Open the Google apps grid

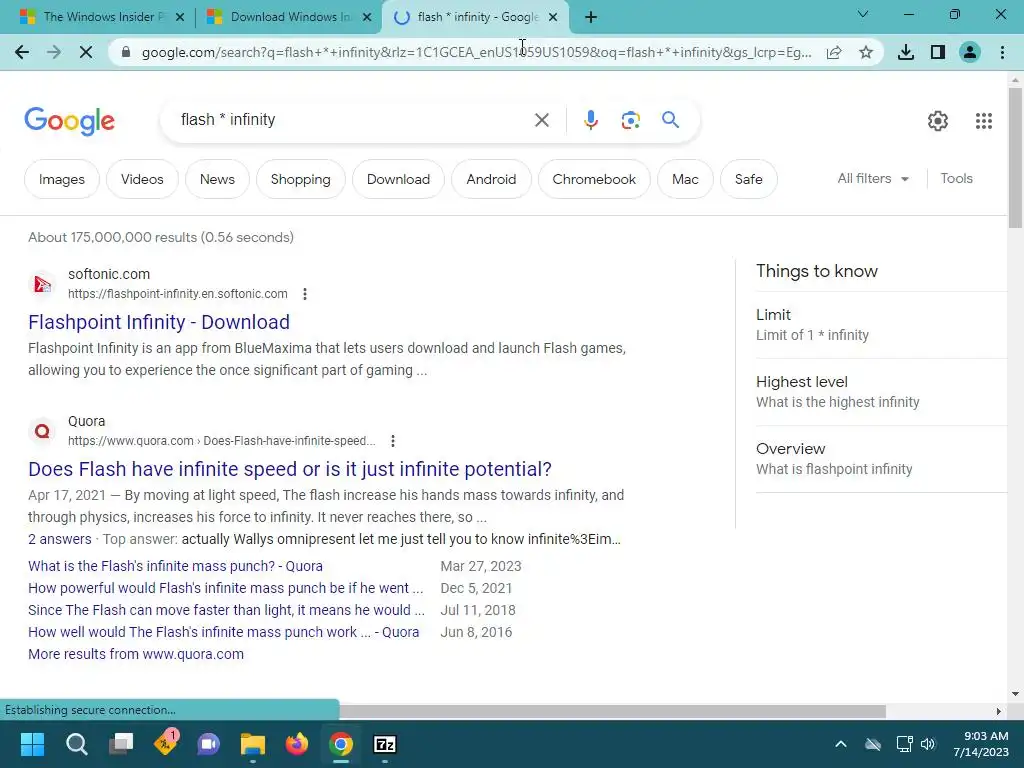point(984,121)
